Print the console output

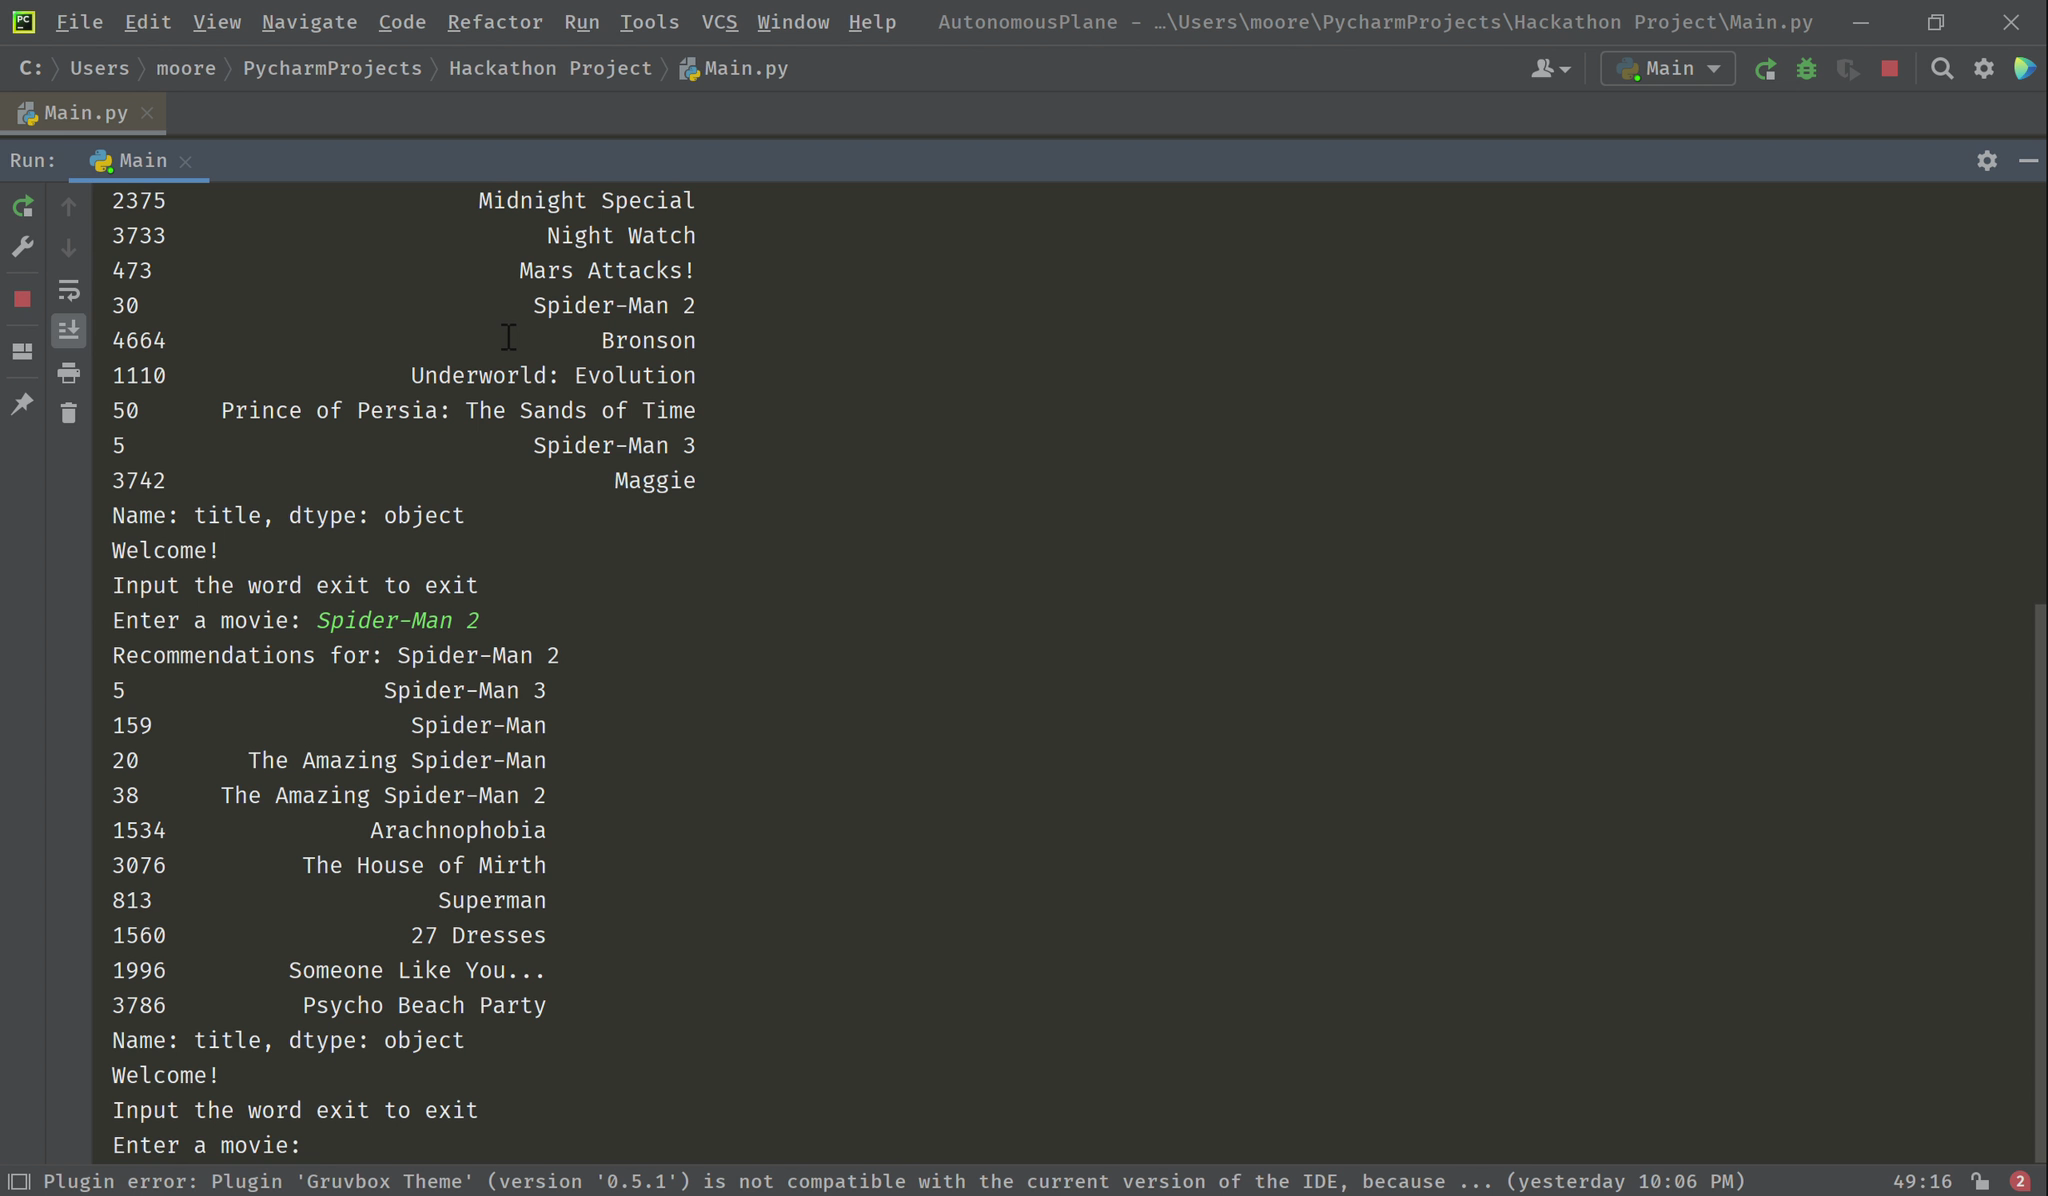[68, 373]
